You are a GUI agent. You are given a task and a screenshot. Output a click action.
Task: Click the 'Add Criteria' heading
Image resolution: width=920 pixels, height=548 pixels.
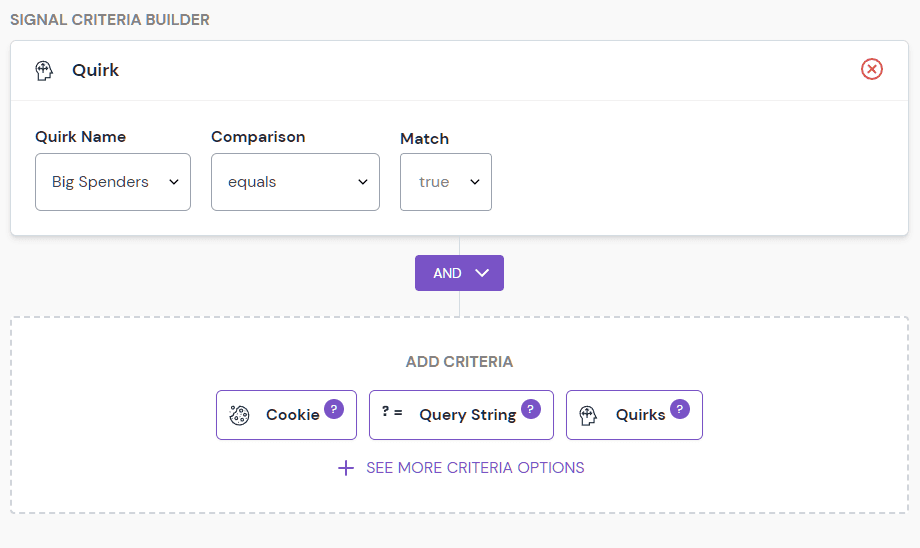[459, 362]
